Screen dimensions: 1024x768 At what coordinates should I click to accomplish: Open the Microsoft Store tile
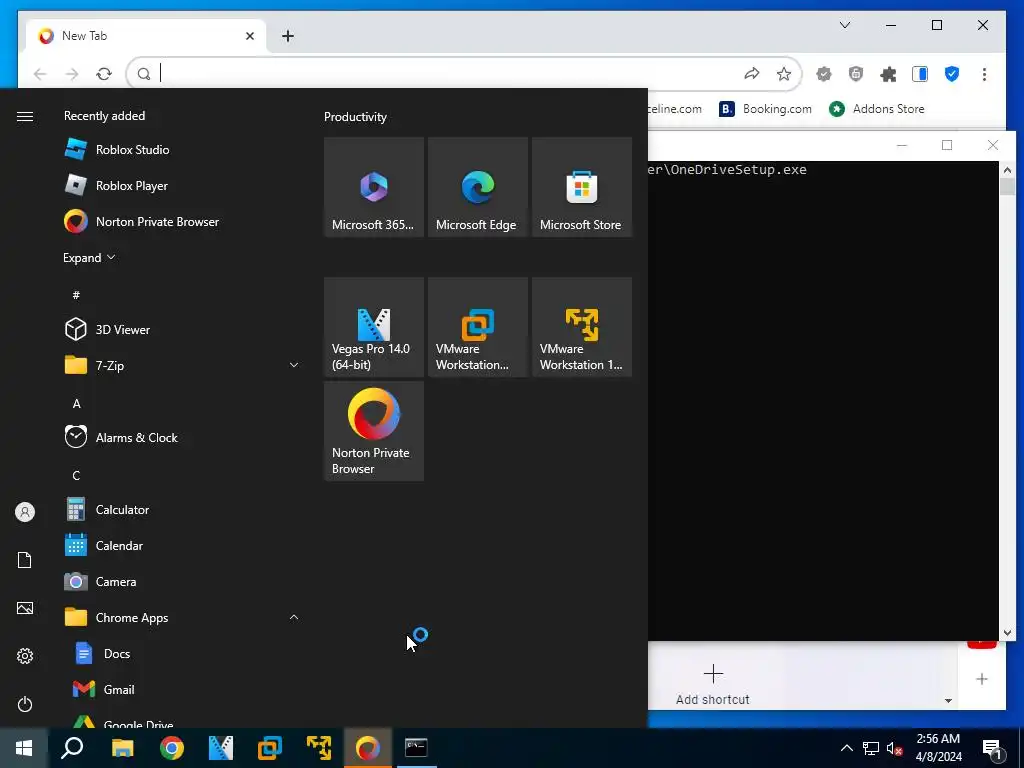(581, 187)
